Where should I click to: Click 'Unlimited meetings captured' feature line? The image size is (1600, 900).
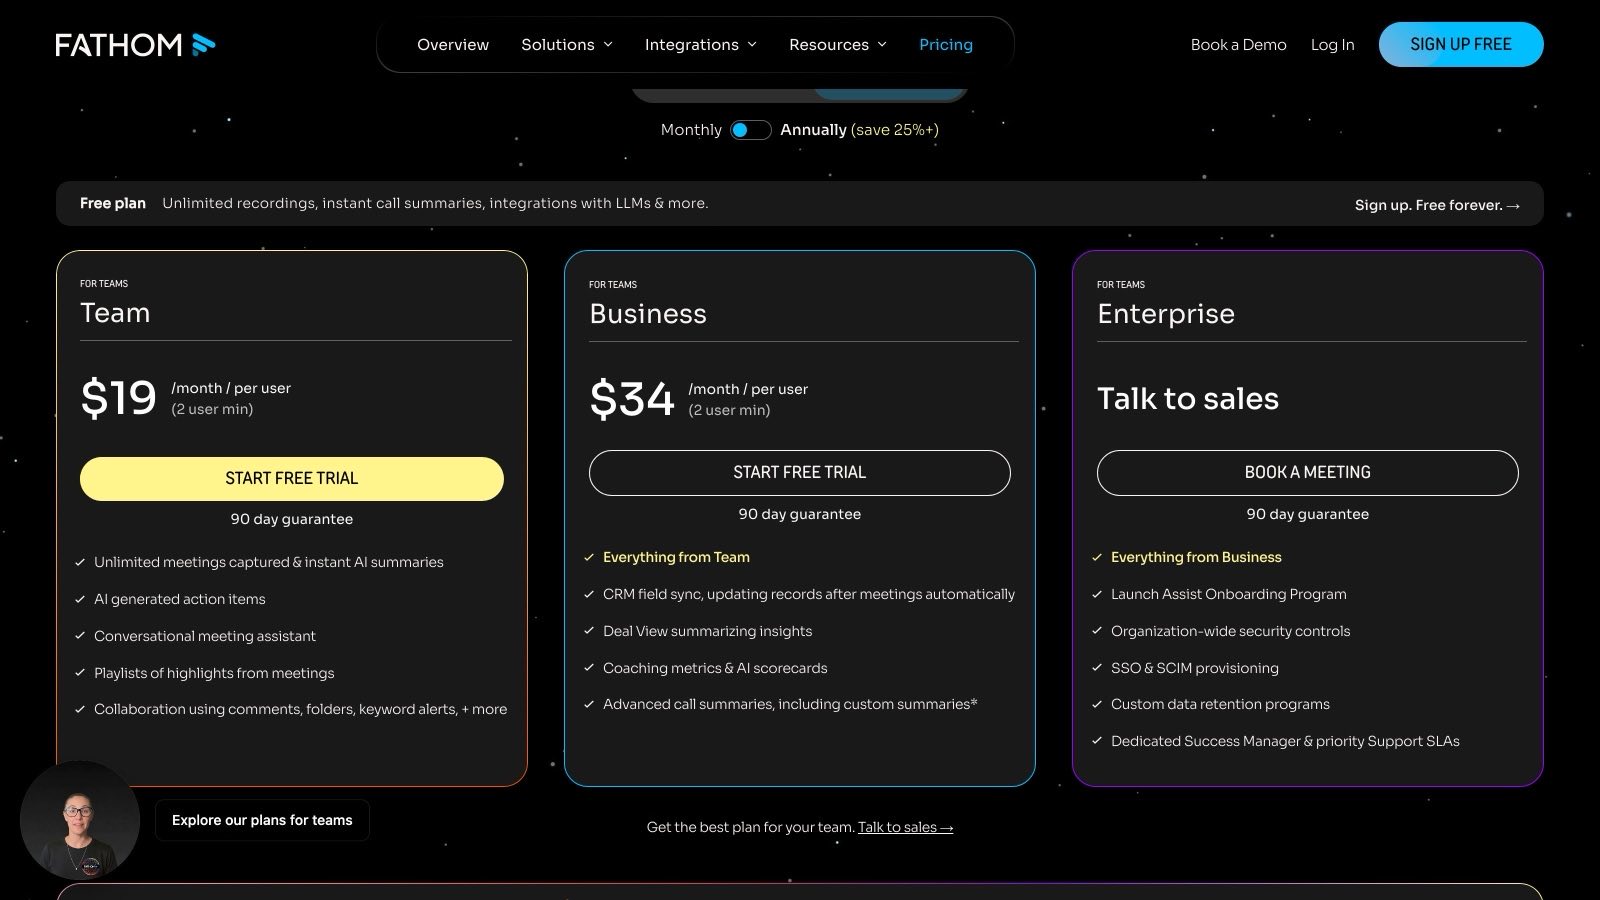(x=269, y=562)
